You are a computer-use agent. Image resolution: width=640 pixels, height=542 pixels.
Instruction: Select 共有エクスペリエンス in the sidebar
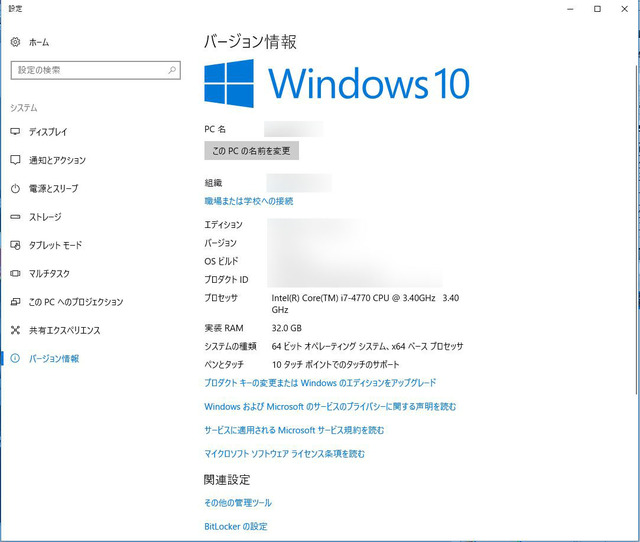point(64,330)
